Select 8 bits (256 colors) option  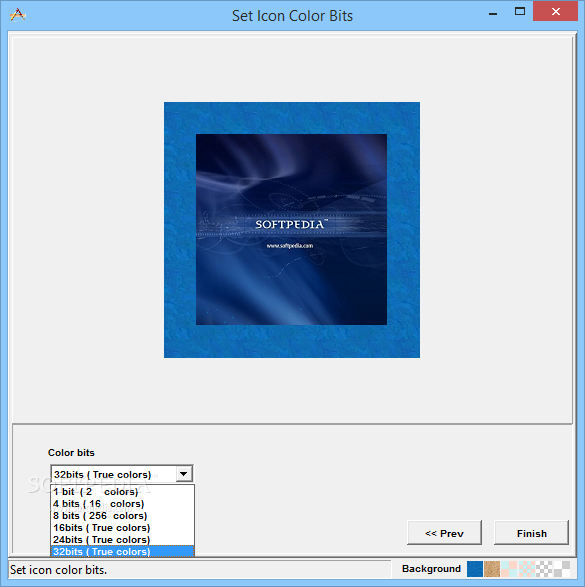[123, 515]
